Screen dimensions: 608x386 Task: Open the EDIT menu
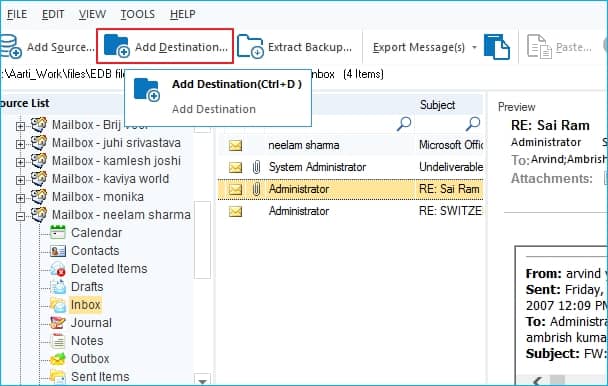click(x=53, y=14)
